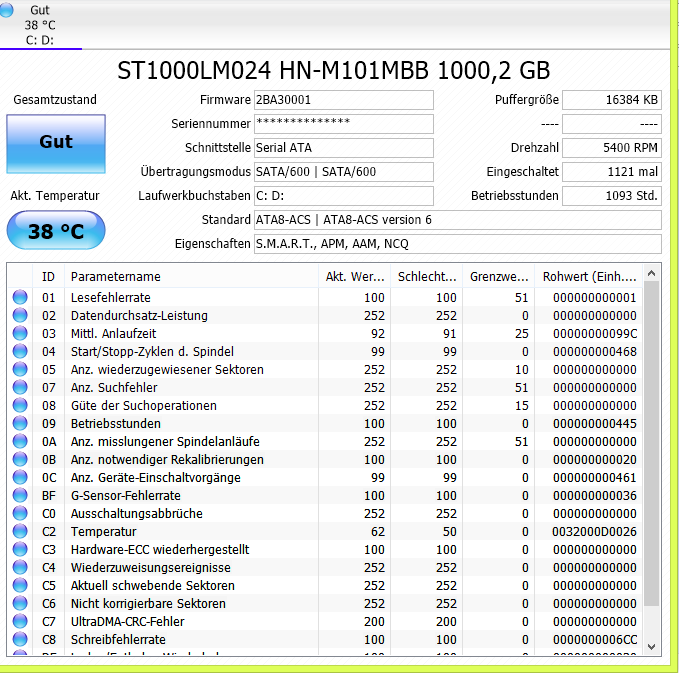Click the blue health orb in disk tab
This screenshot has width=680, height=674.
pos(6,10)
